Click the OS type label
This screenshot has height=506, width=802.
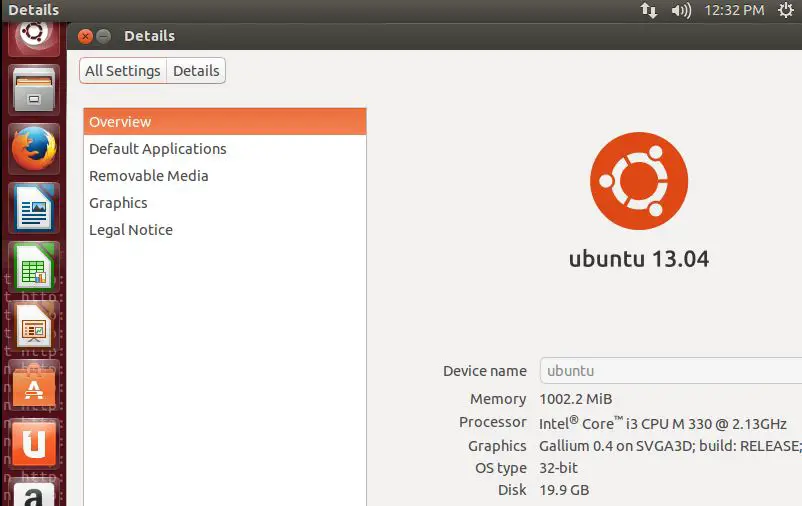click(x=500, y=468)
